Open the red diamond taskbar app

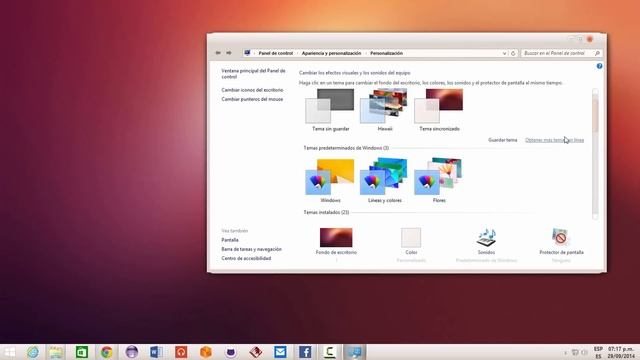point(256,352)
